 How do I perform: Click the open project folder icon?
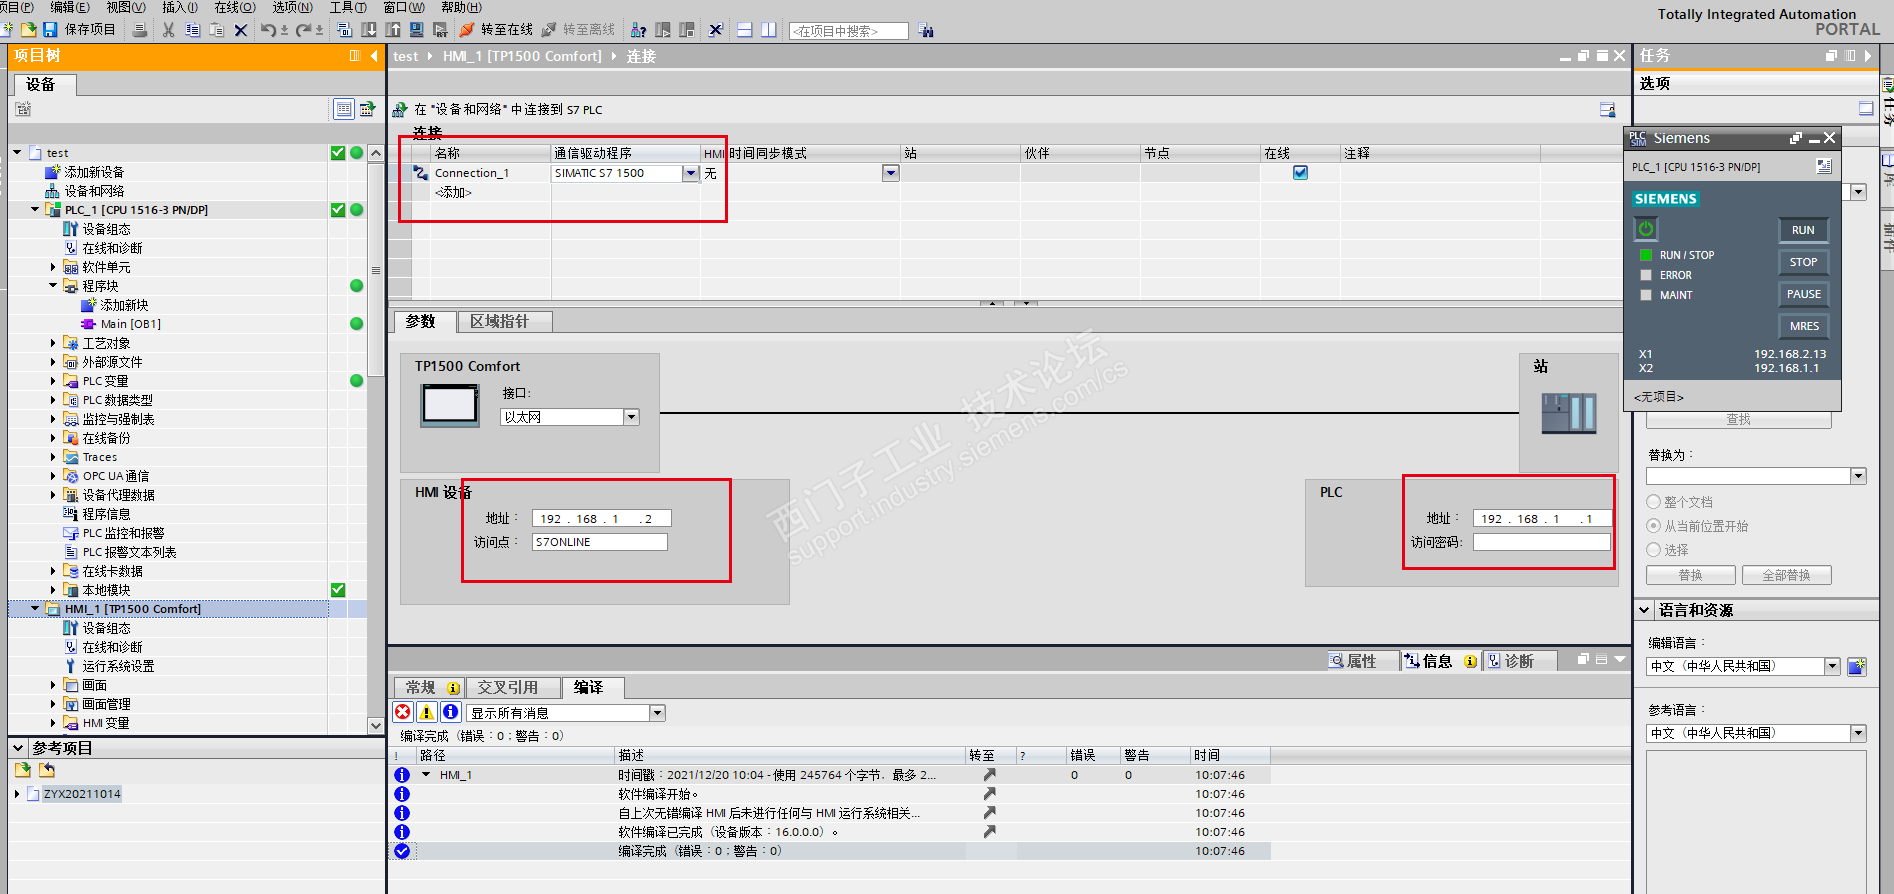28,30
